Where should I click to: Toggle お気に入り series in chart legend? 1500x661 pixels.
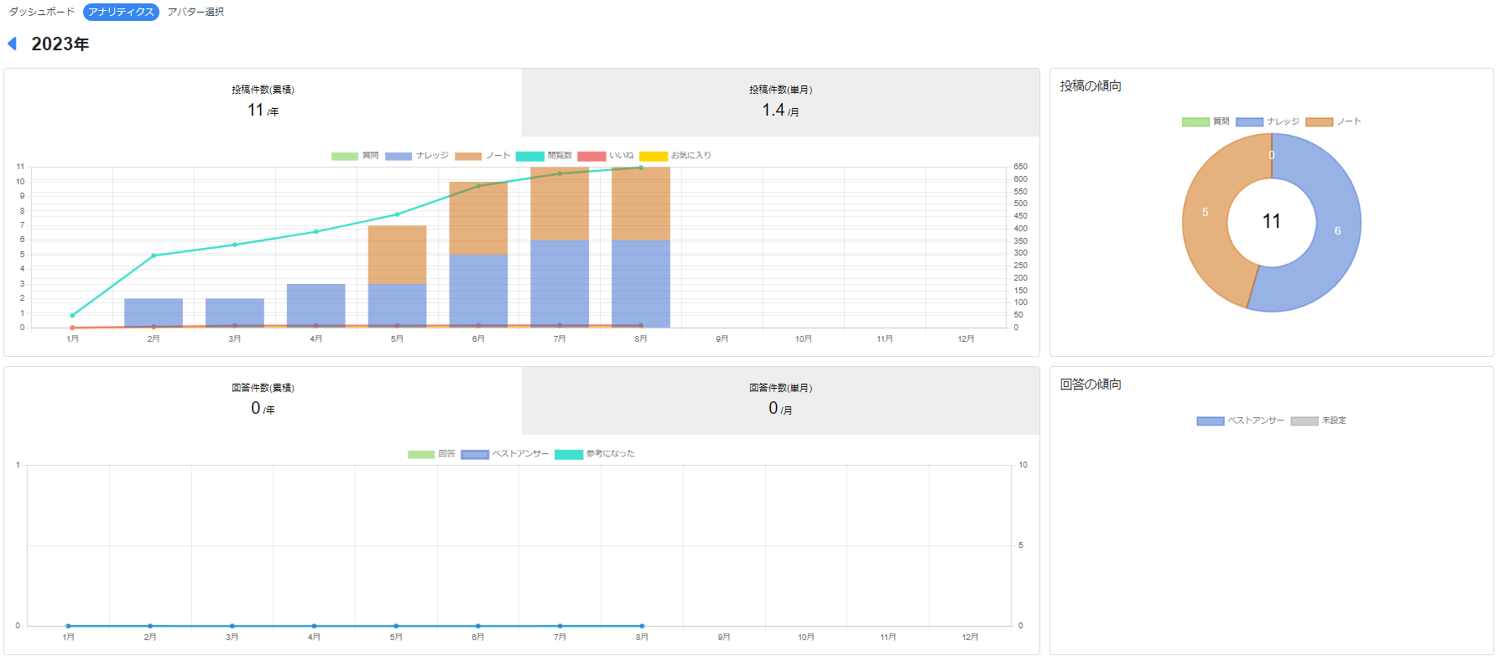[676, 156]
